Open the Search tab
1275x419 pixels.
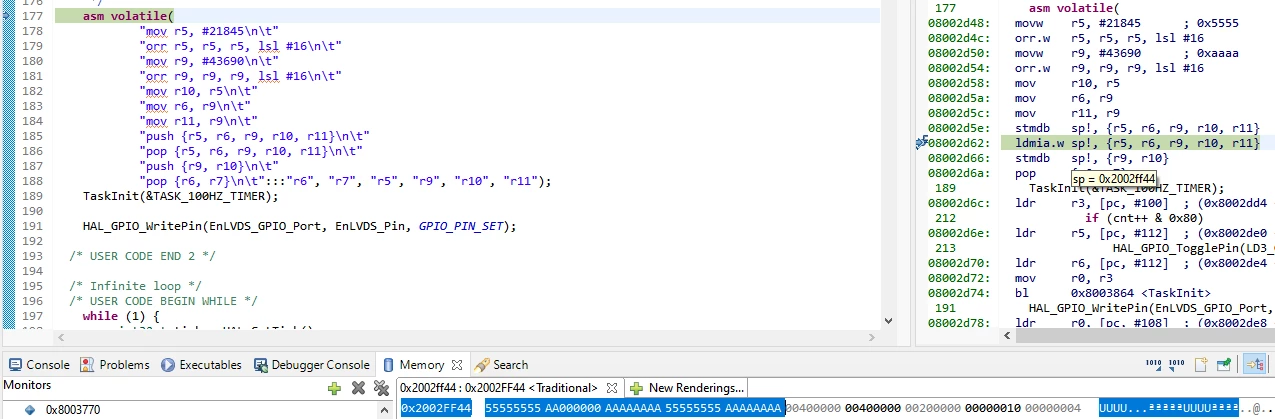click(x=502, y=365)
